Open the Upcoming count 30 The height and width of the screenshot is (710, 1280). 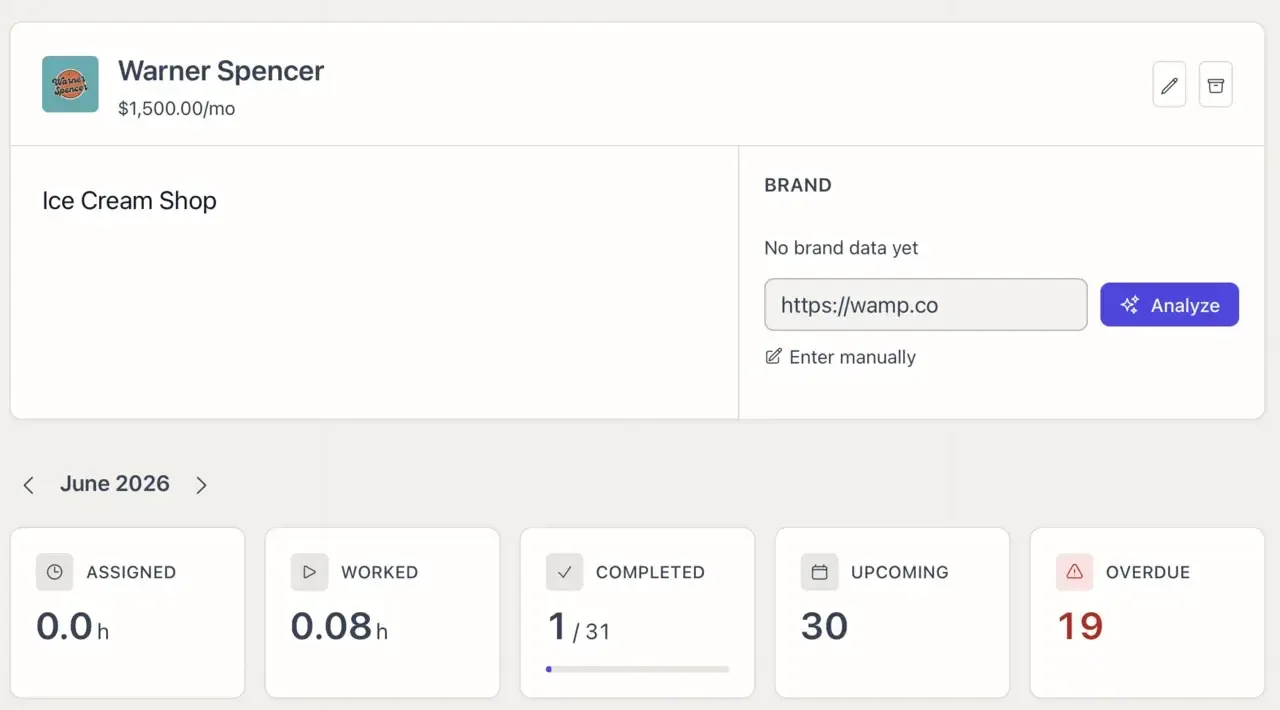[825, 627]
